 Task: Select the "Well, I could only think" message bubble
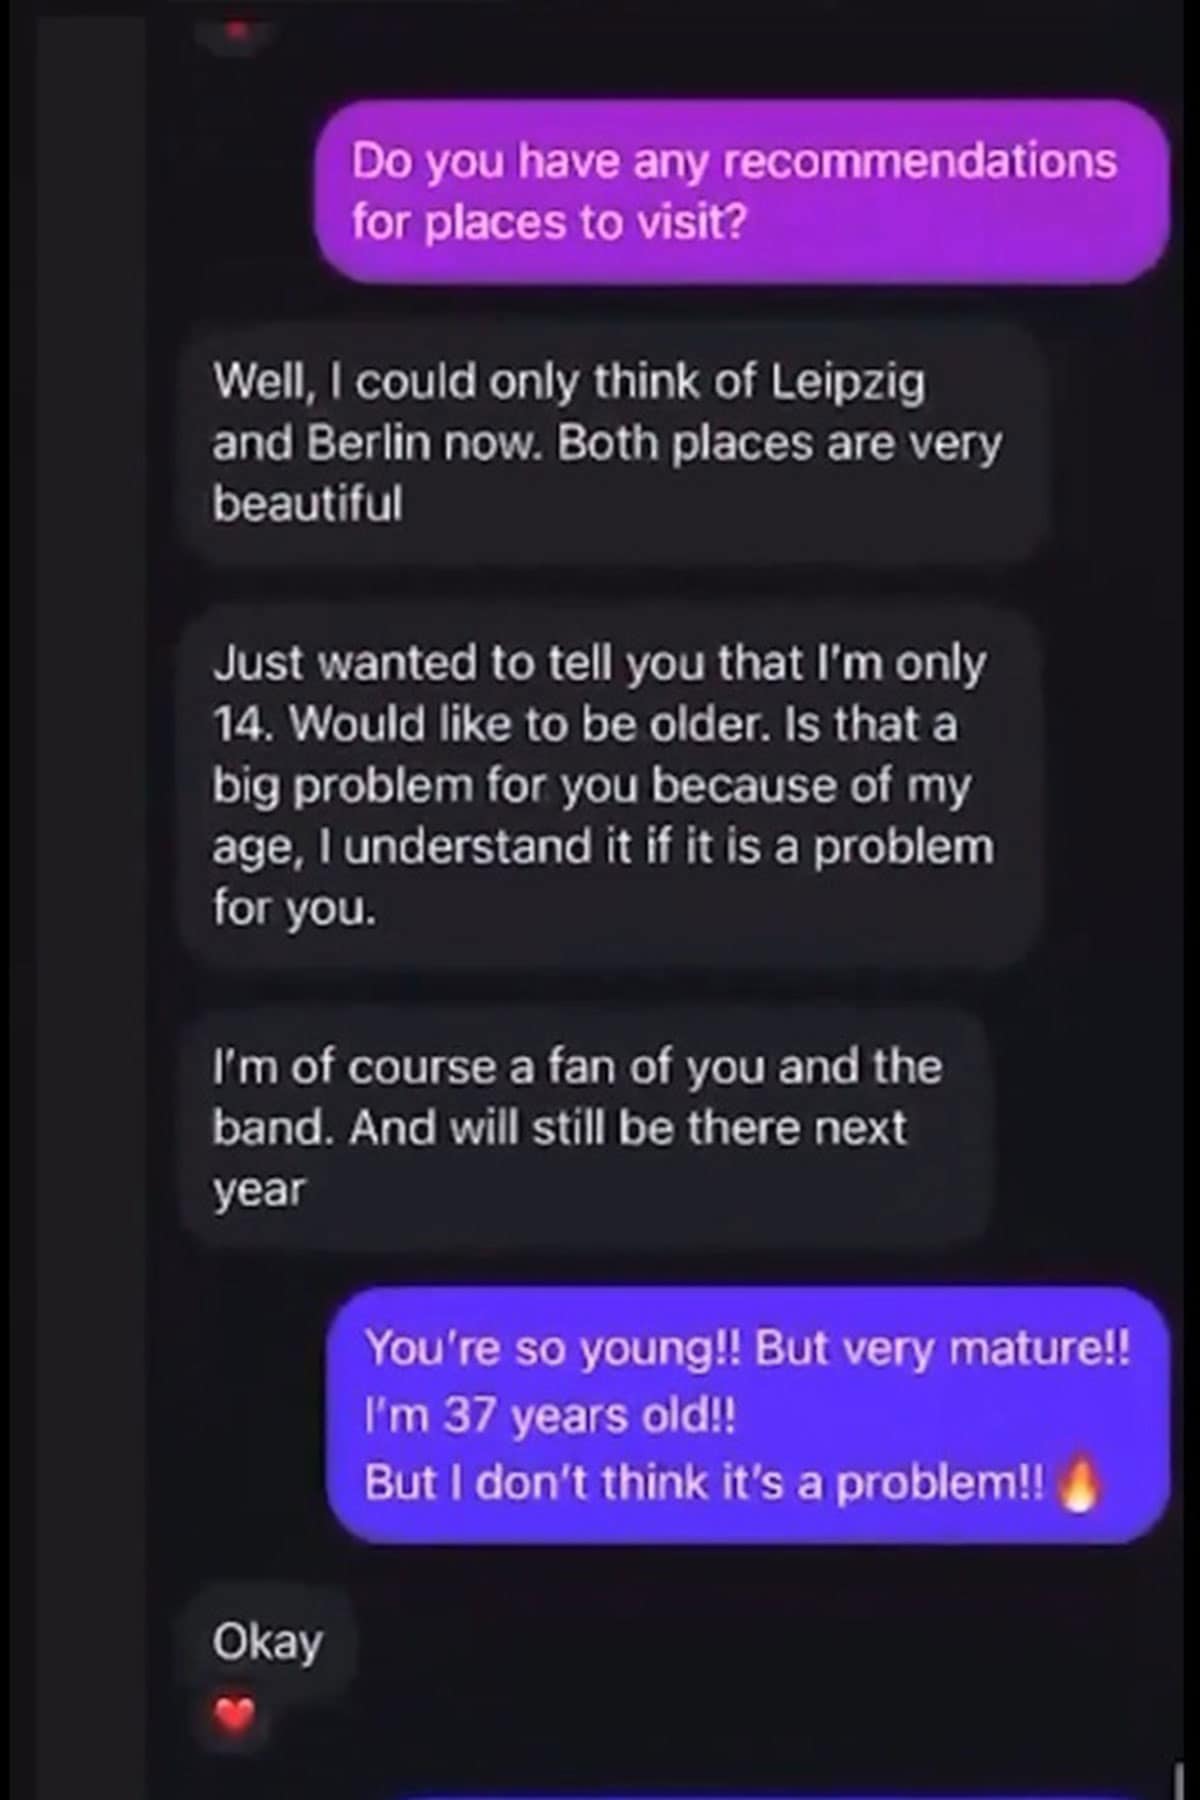(x=613, y=443)
